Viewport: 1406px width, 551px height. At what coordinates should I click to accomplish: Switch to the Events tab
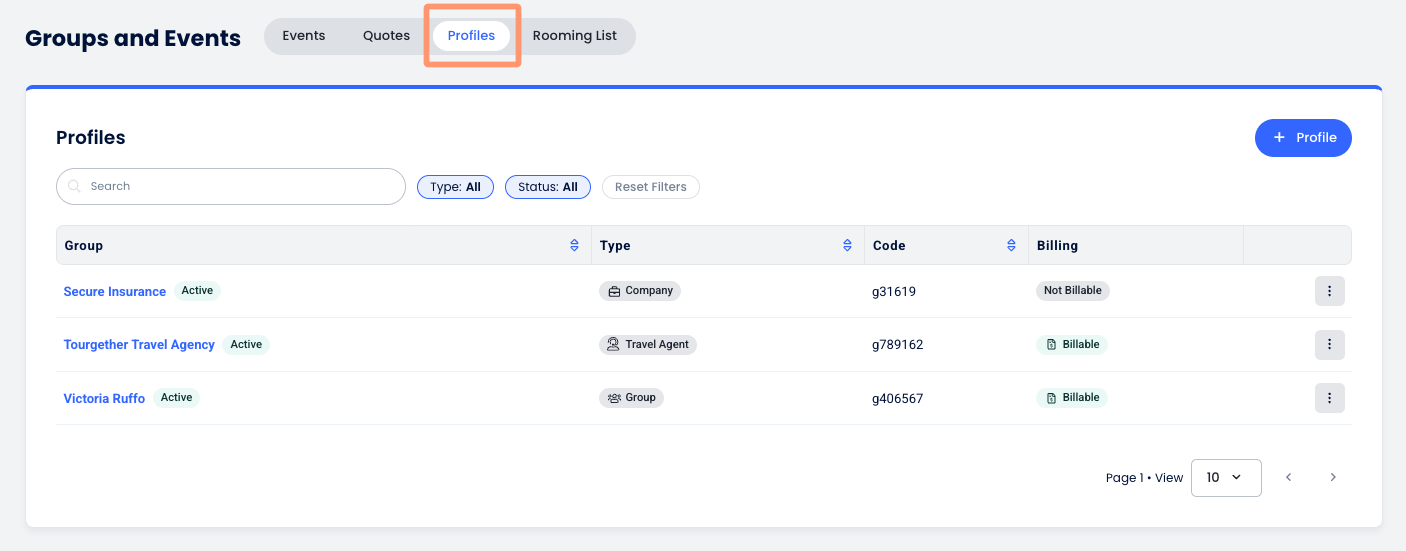tap(303, 36)
